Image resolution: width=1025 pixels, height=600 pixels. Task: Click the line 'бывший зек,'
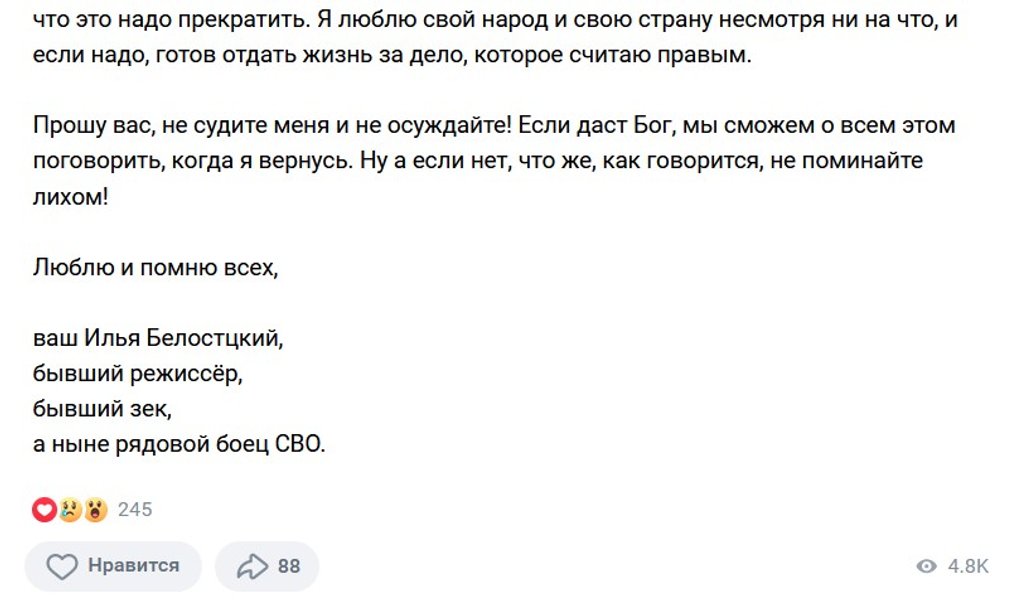(103, 410)
